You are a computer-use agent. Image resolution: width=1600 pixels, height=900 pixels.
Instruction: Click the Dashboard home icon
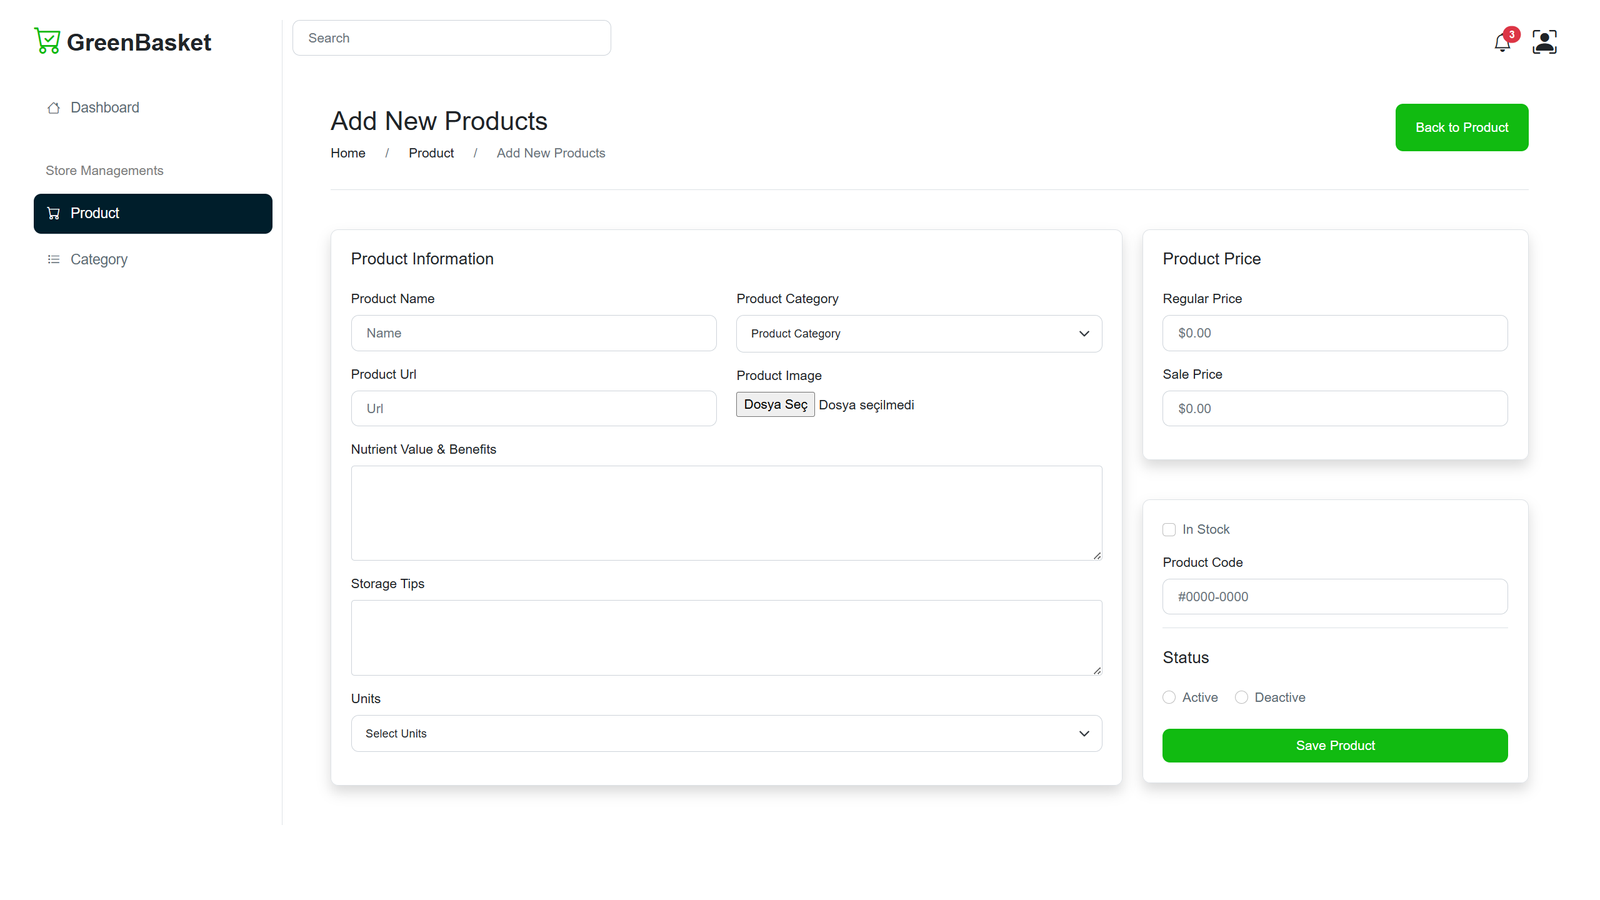click(54, 108)
